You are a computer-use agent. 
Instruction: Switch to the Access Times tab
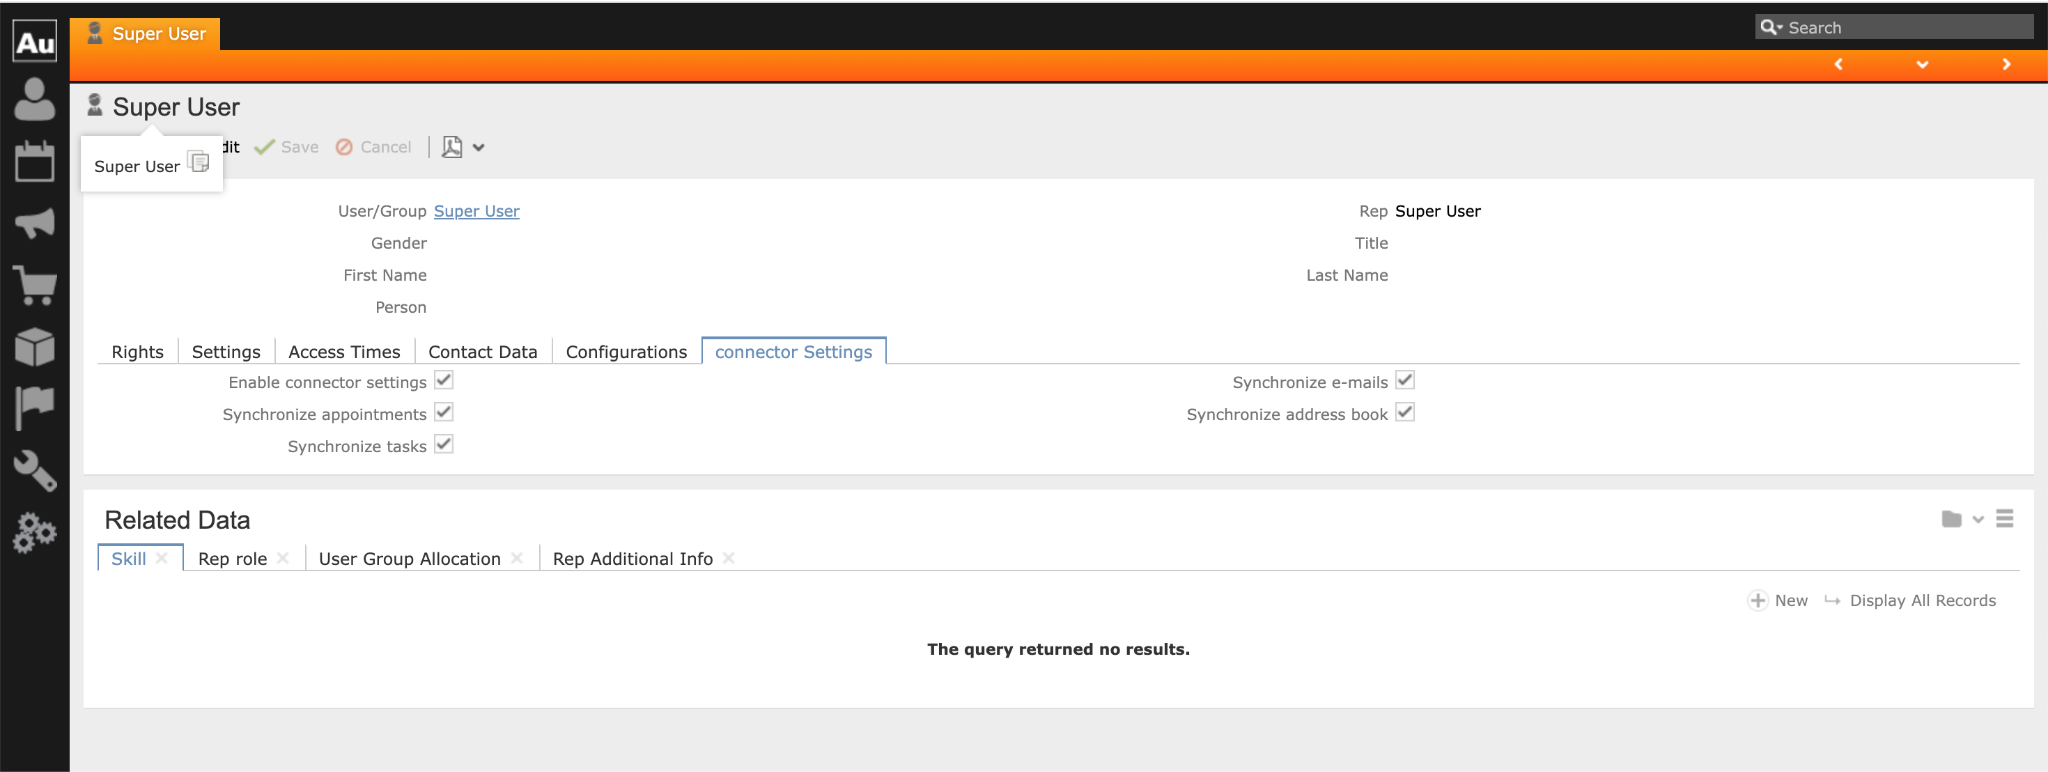point(344,352)
